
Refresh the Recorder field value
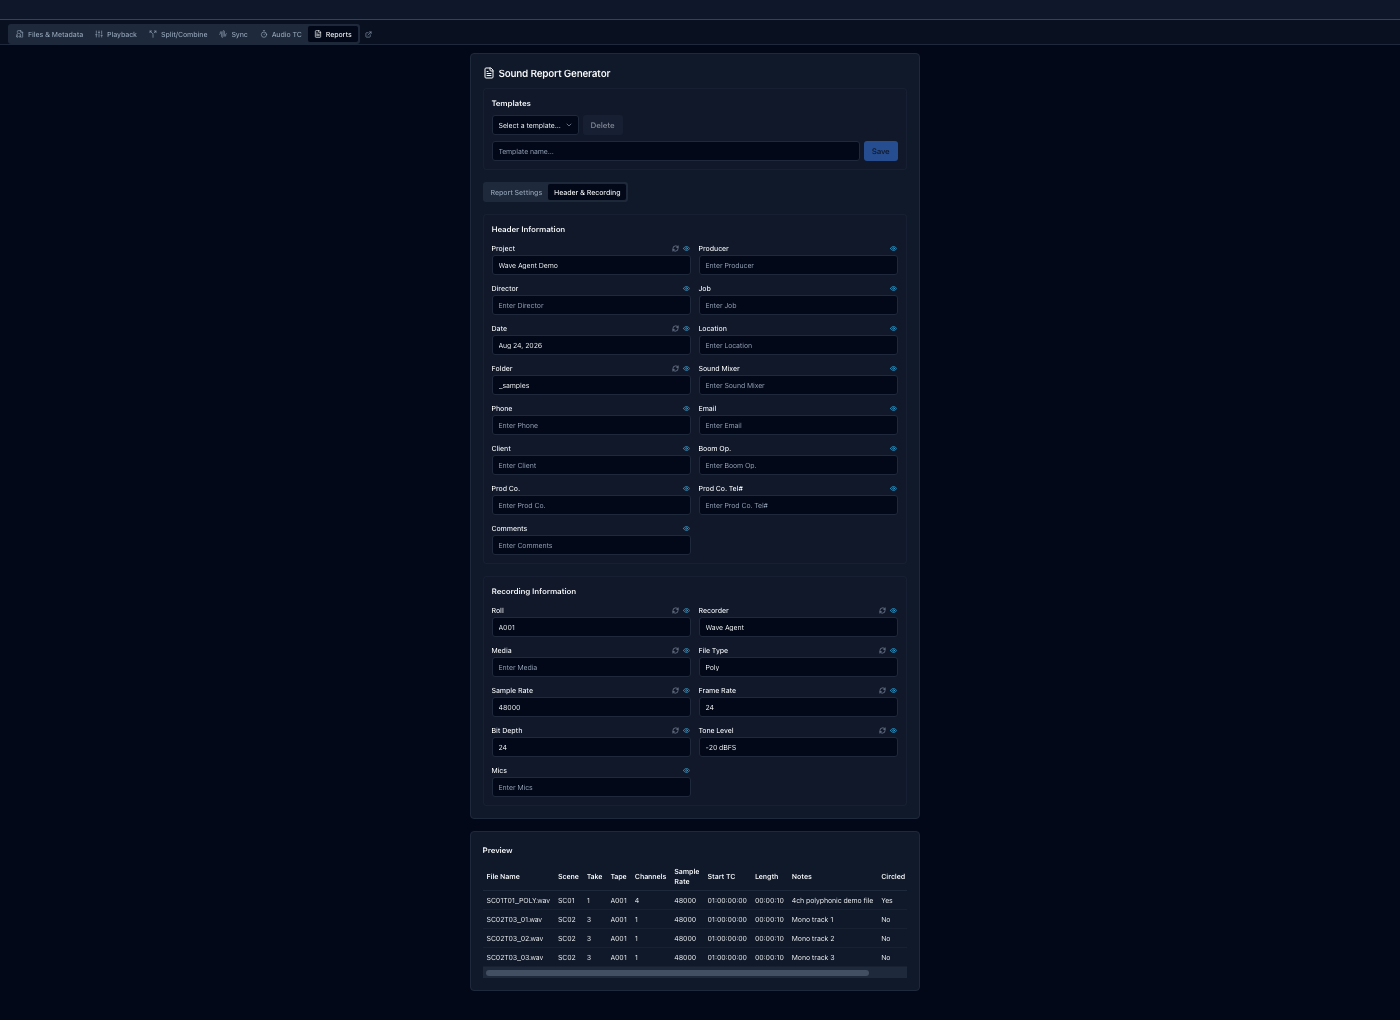tap(882, 610)
